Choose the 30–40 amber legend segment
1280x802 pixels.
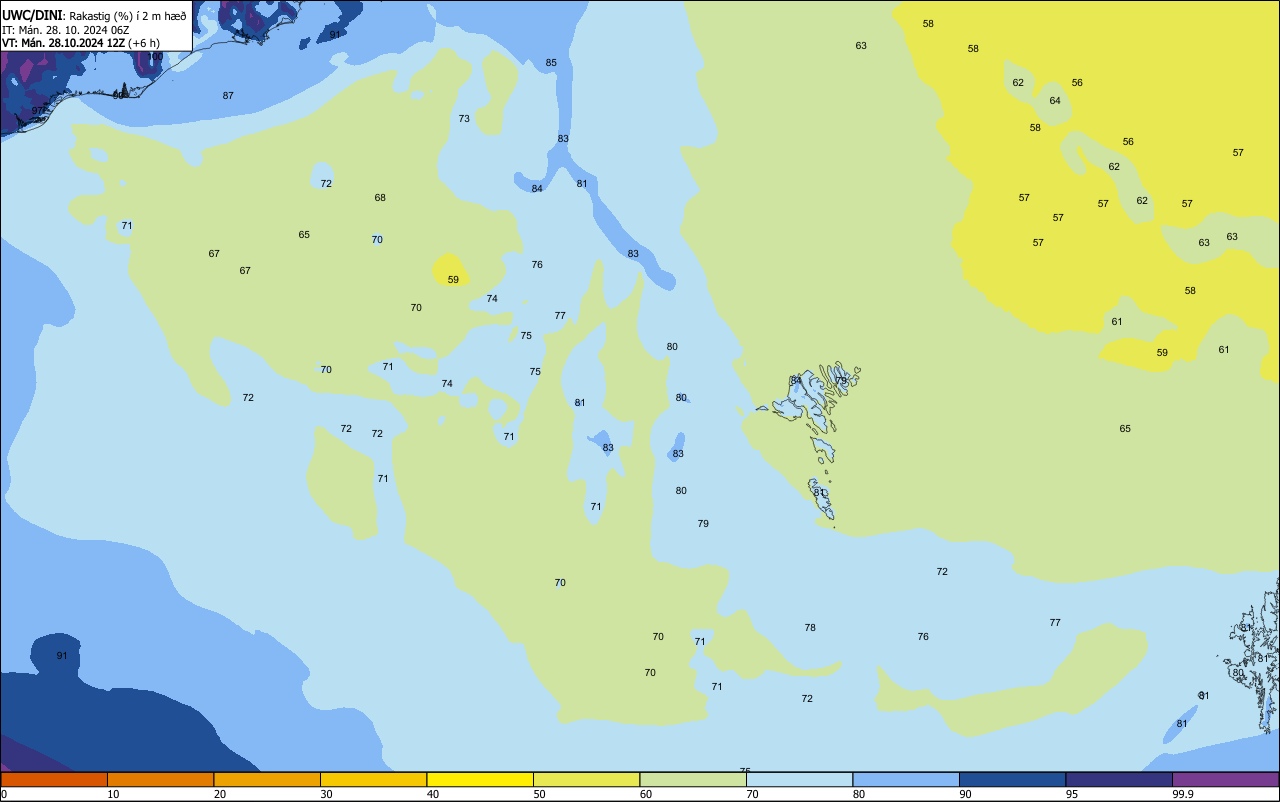click(x=373, y=779)
